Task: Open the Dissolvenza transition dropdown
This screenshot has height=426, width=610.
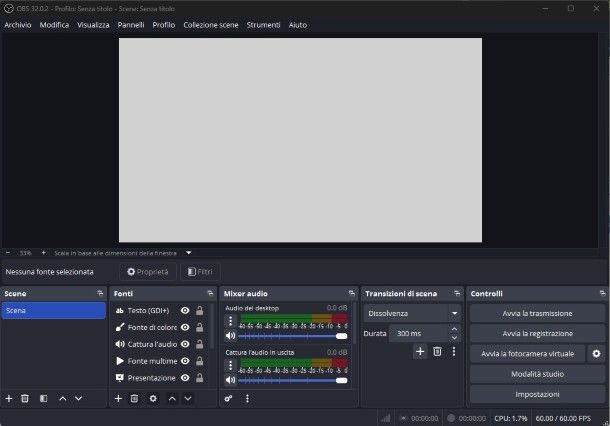Action: (411, 313)
